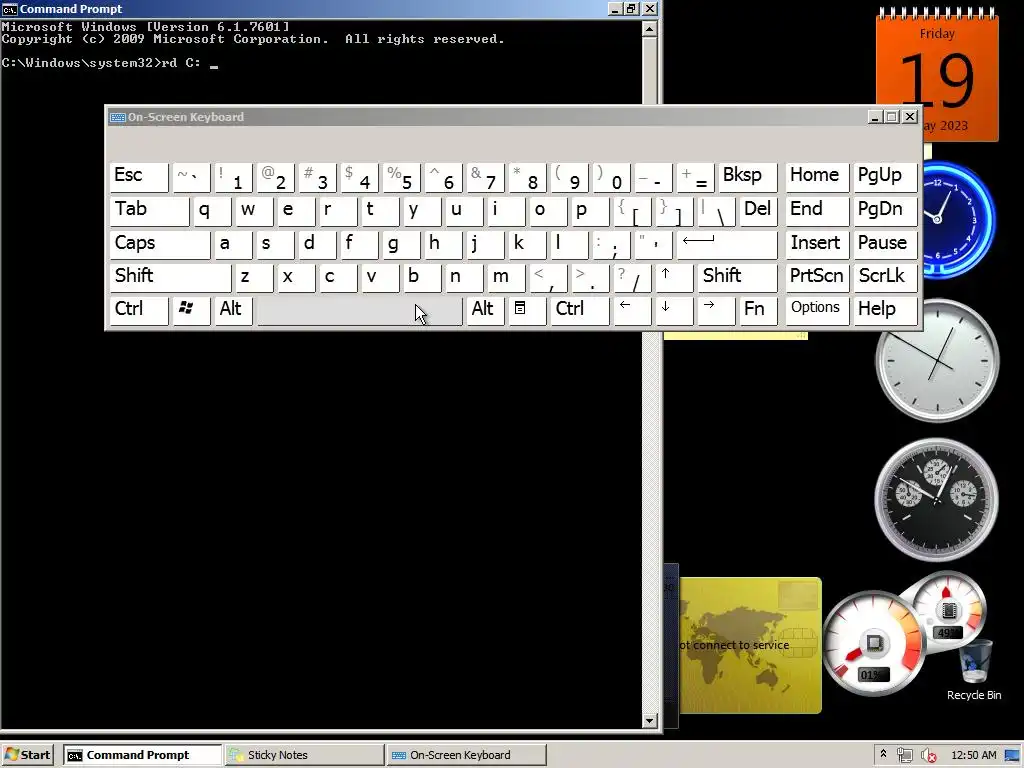Open the Start menu
This screenshot has height=768, width=1024.
click(x=29, y=755)
